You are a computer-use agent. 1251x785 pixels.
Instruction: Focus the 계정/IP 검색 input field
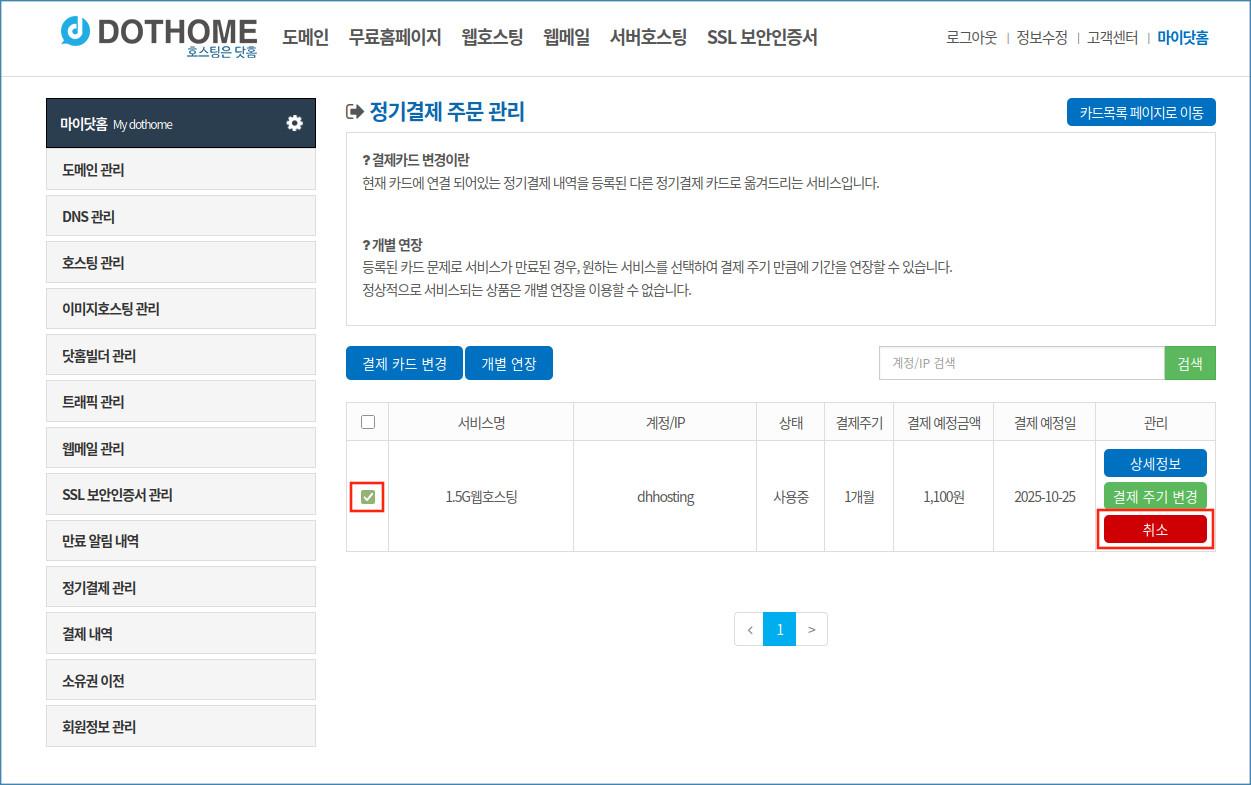pyautogui.click(x=1021, y=363)
